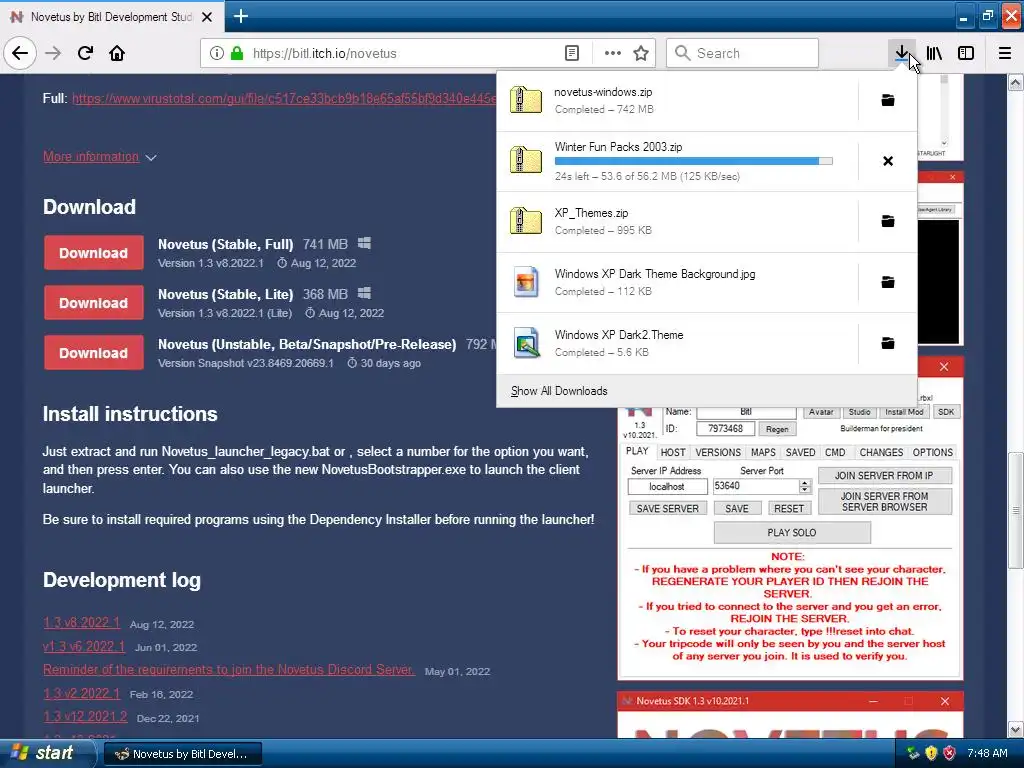Cancel the Winter Fun Packs 2003.zip download

pyautogui.click(x=888, y=161)
